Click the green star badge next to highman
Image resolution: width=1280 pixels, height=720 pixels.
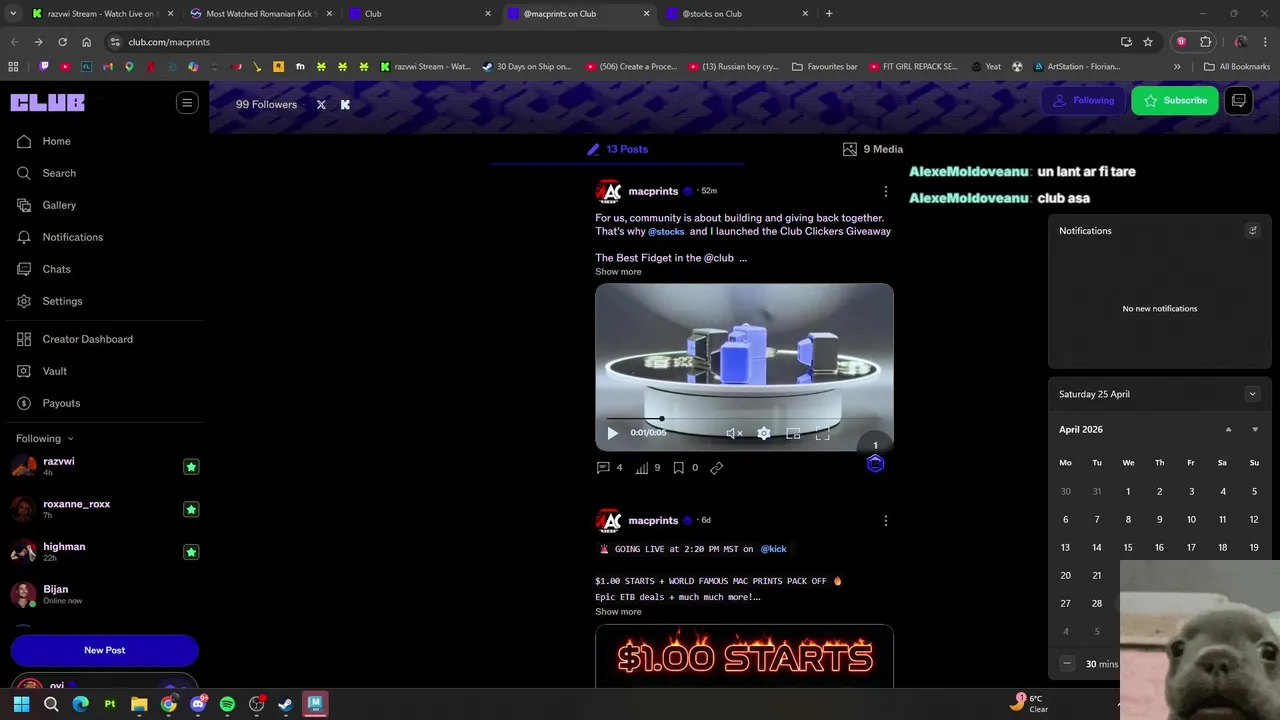point(191,552)
